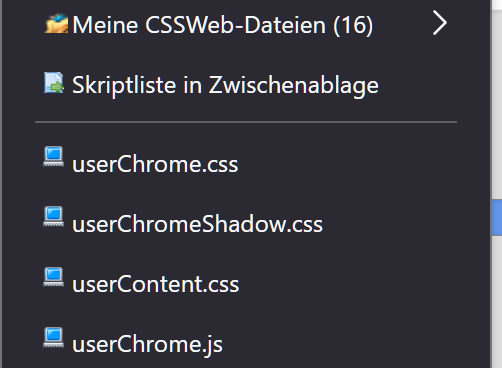Open the userChromeShadow.css file entry
The image size is (502, 368).
[x=246, y=224]
